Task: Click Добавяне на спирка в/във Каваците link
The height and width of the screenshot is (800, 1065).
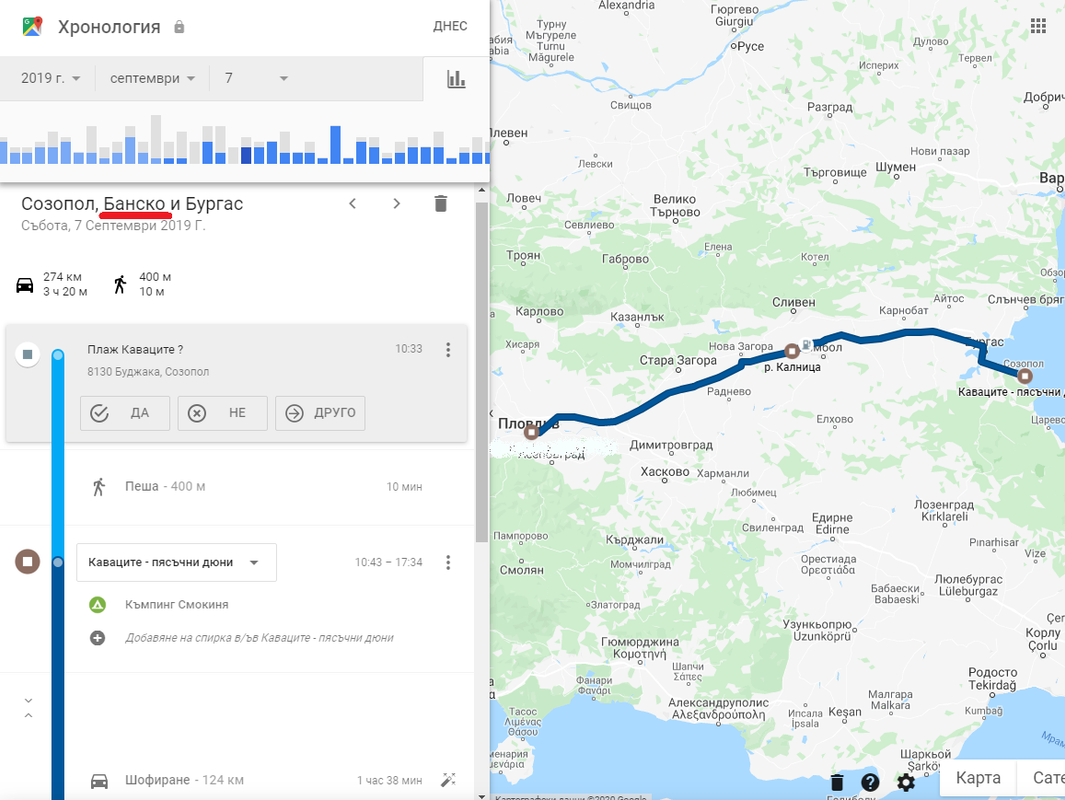Action: click(259, 638)
